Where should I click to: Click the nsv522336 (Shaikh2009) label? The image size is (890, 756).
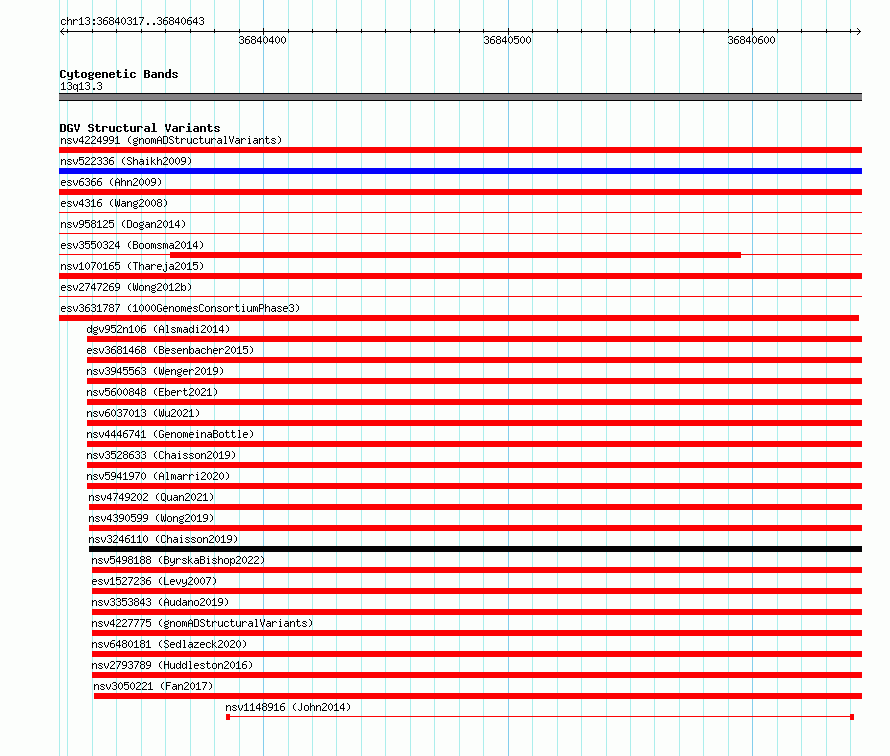point(126,161)
